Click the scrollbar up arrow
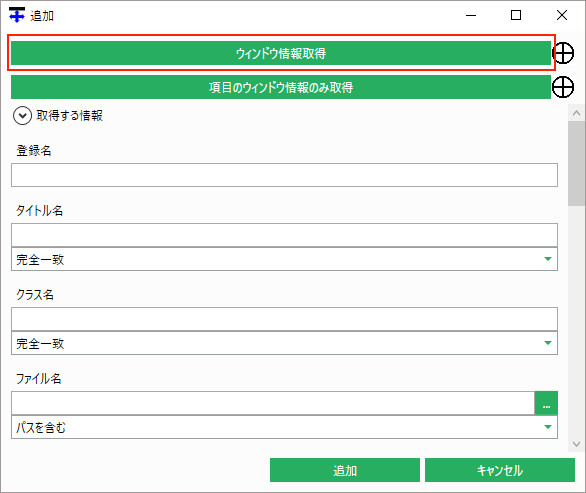 click(576, 113)
